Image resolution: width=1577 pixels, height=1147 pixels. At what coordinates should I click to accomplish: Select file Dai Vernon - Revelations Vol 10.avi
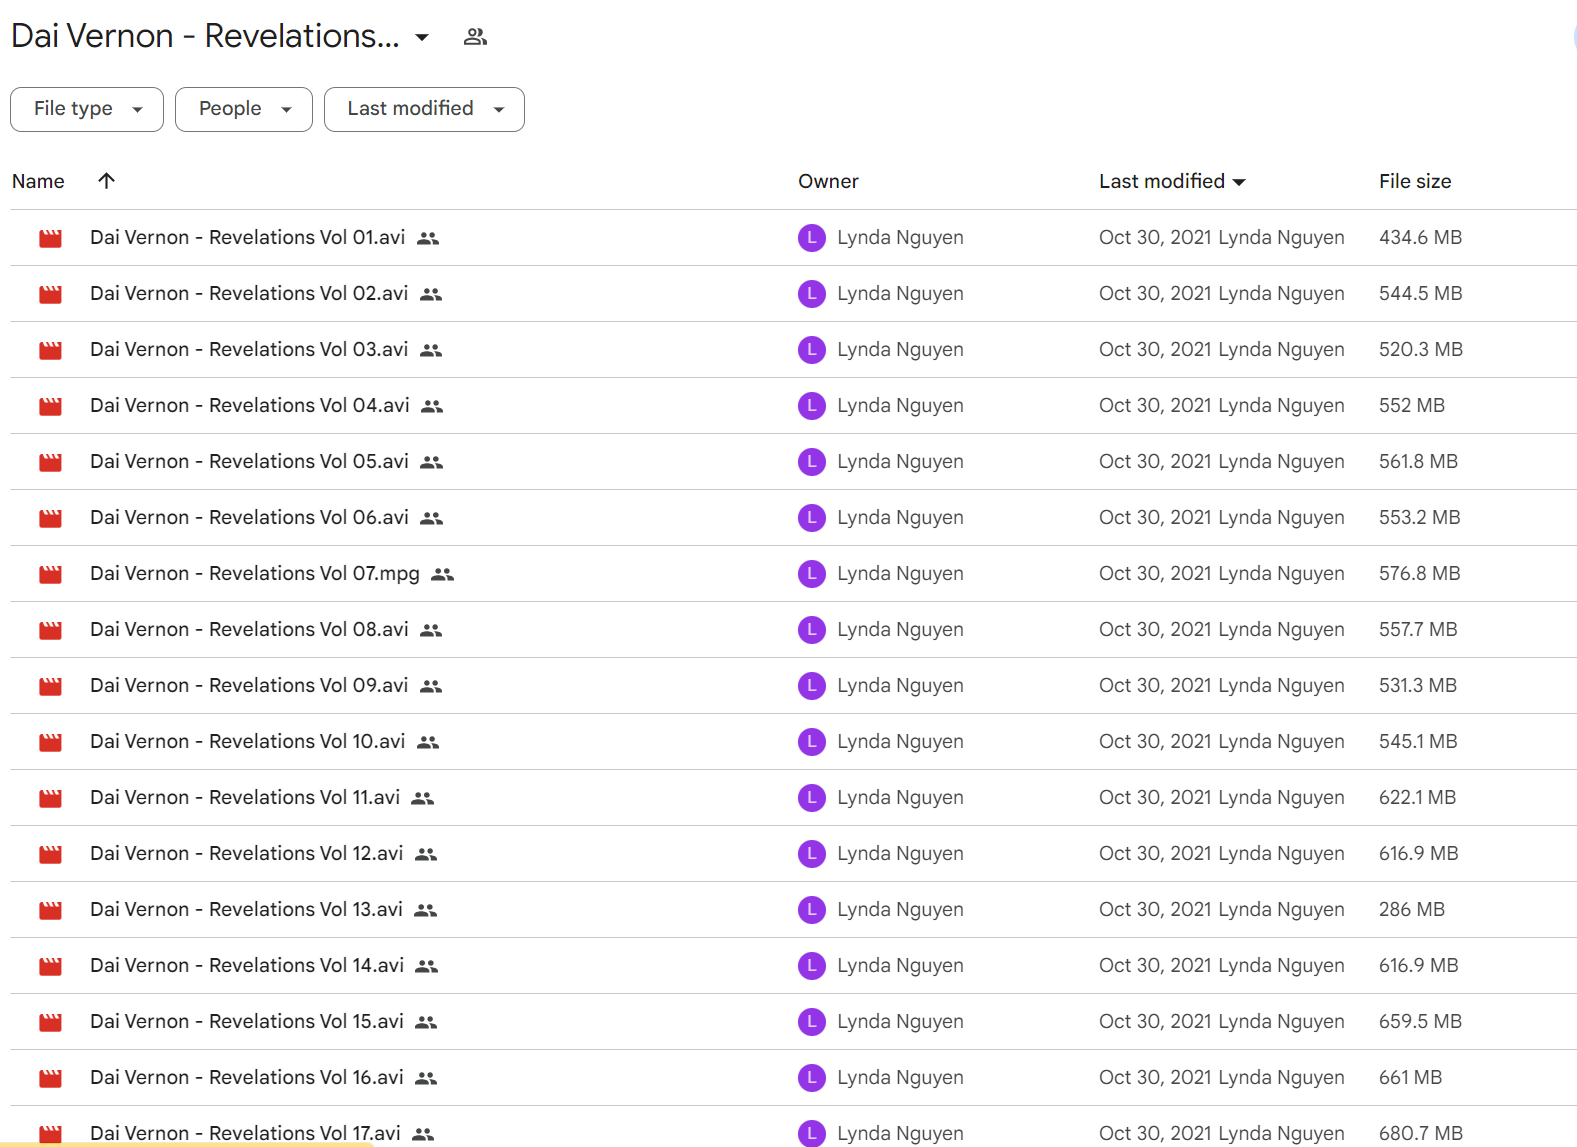pos(247,742)
